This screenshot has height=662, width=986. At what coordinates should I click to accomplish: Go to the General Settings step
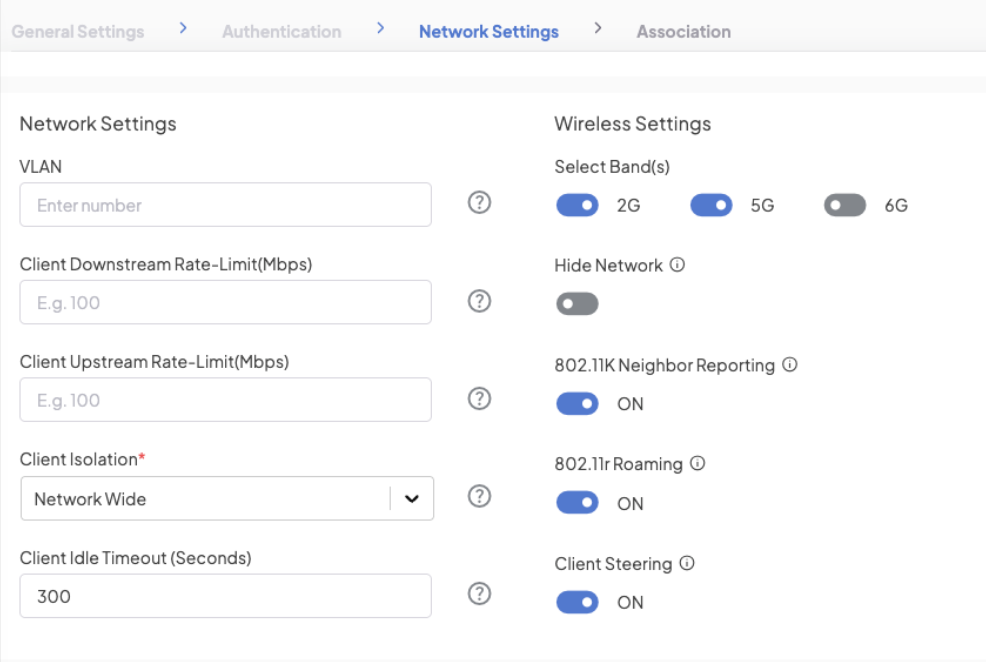pos(78,32)
